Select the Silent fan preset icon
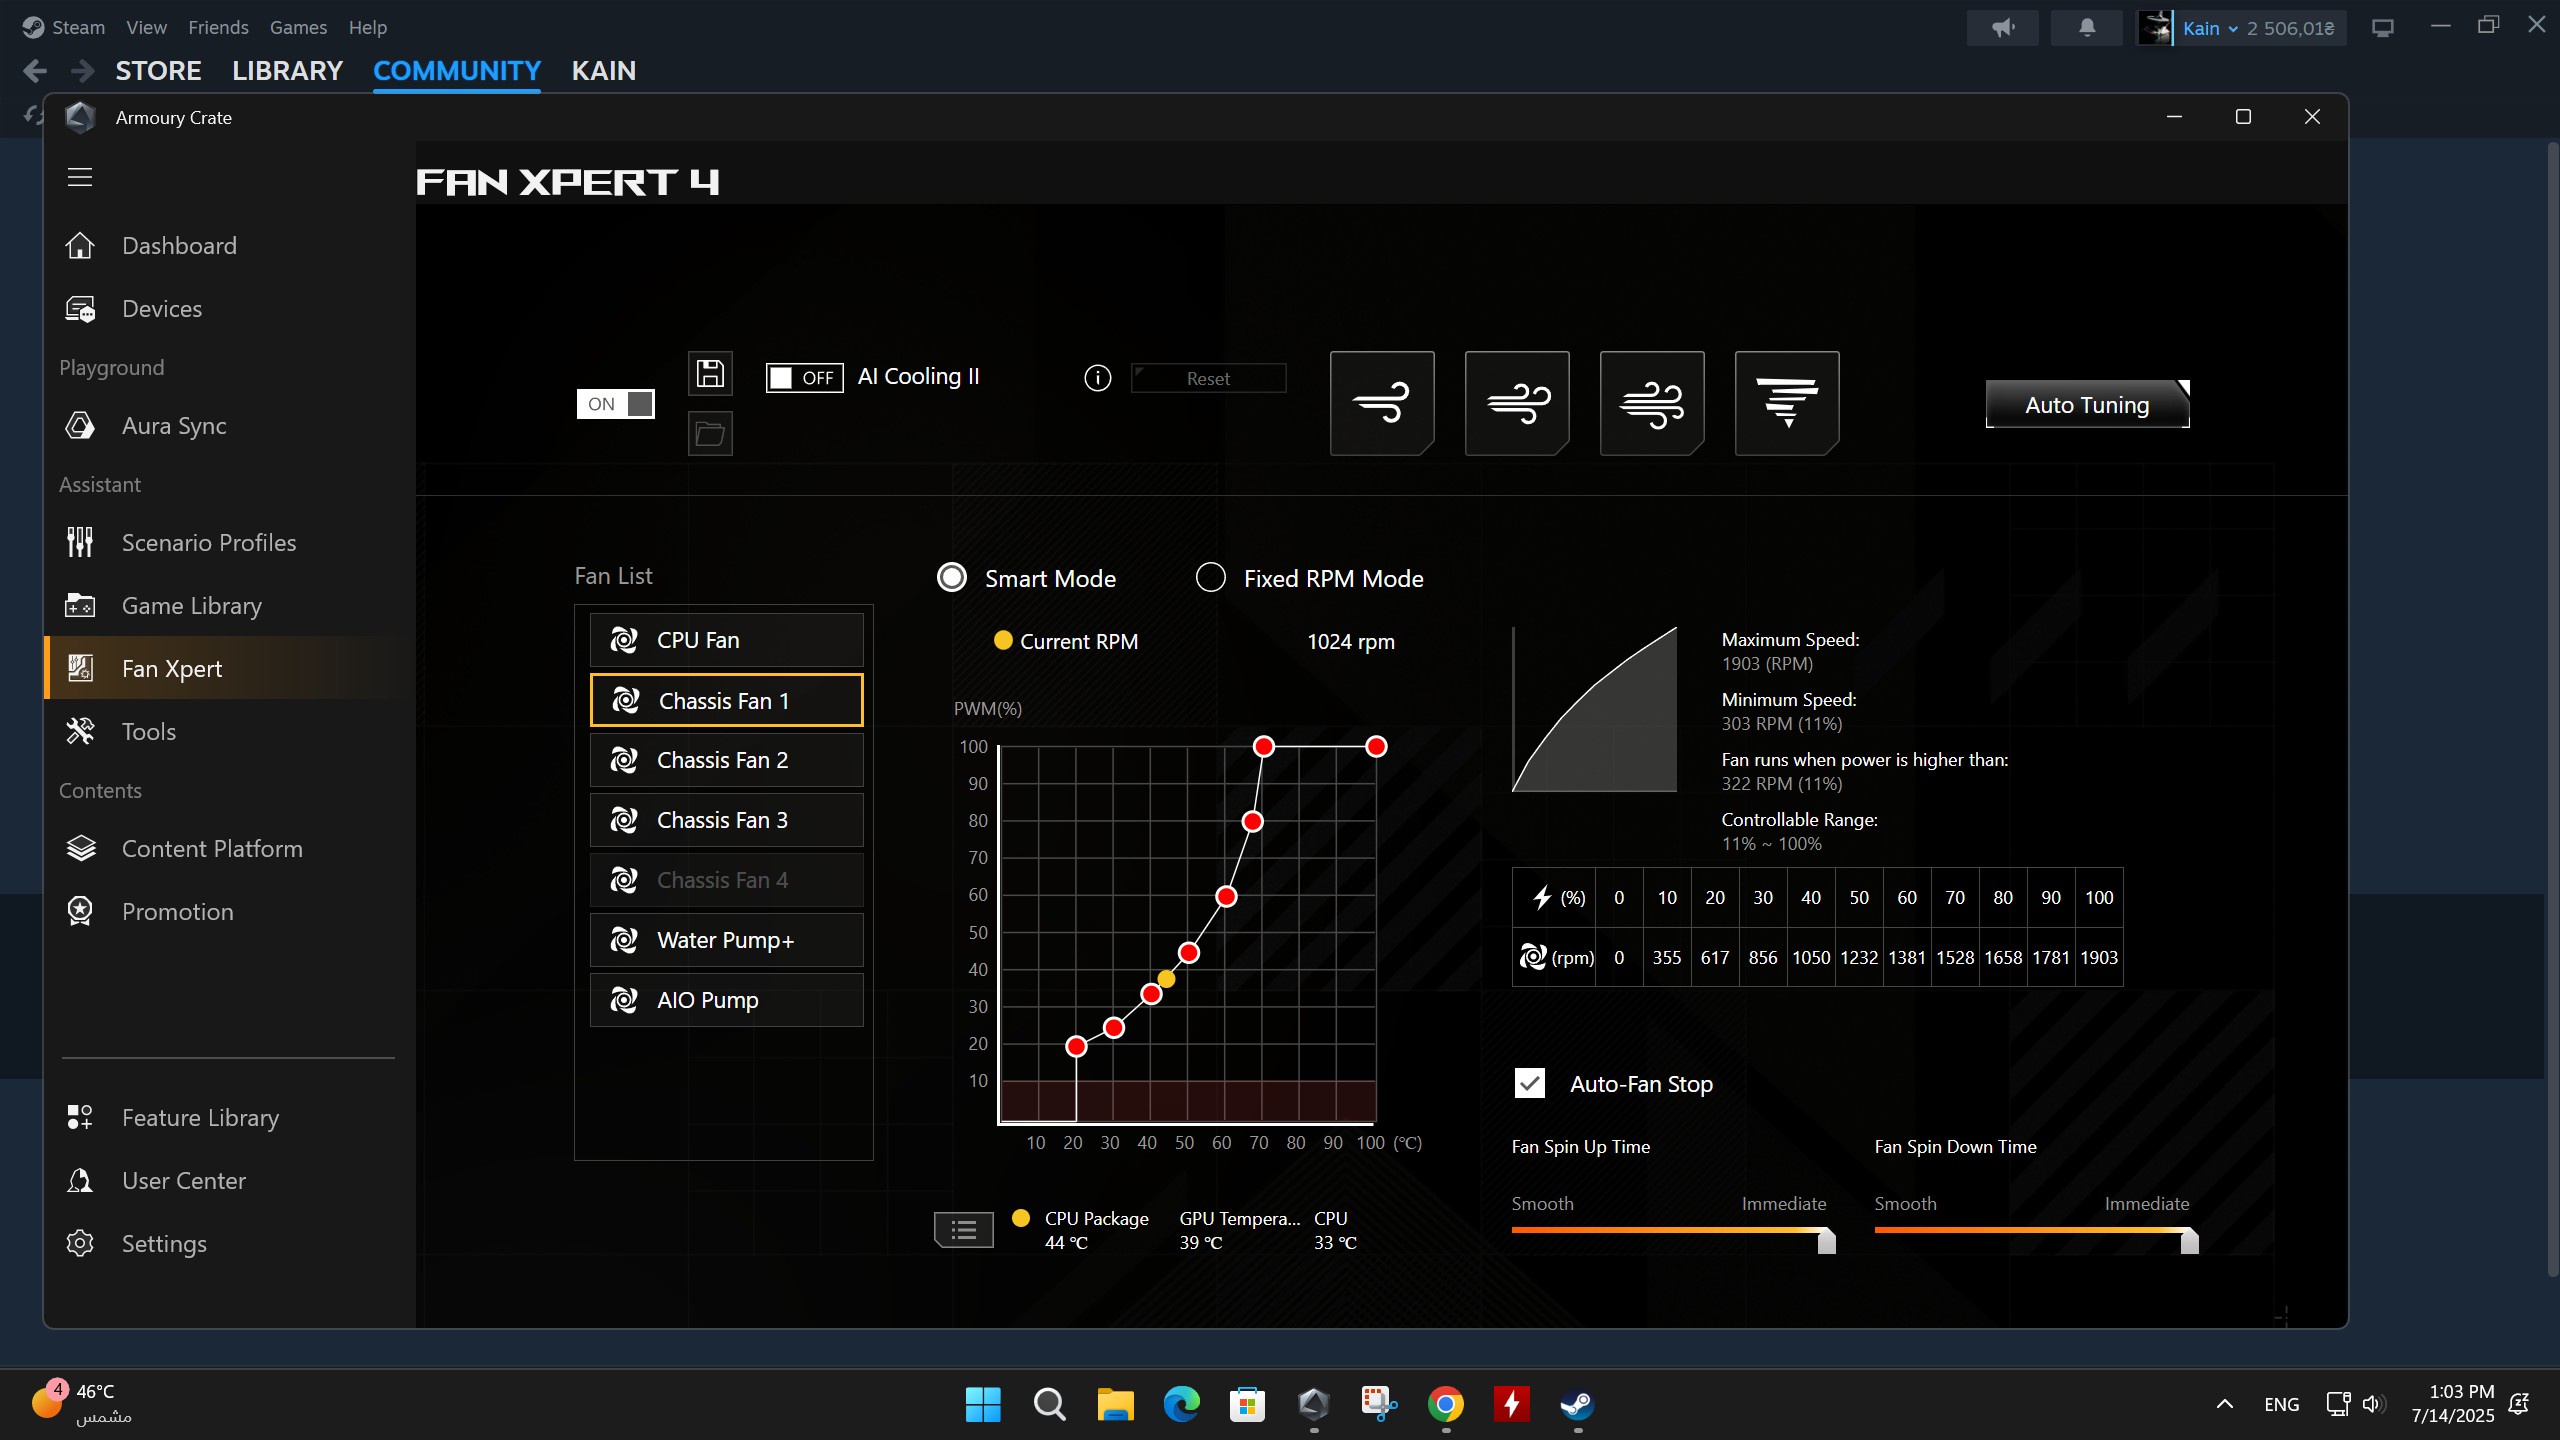 click(1382, 403)
